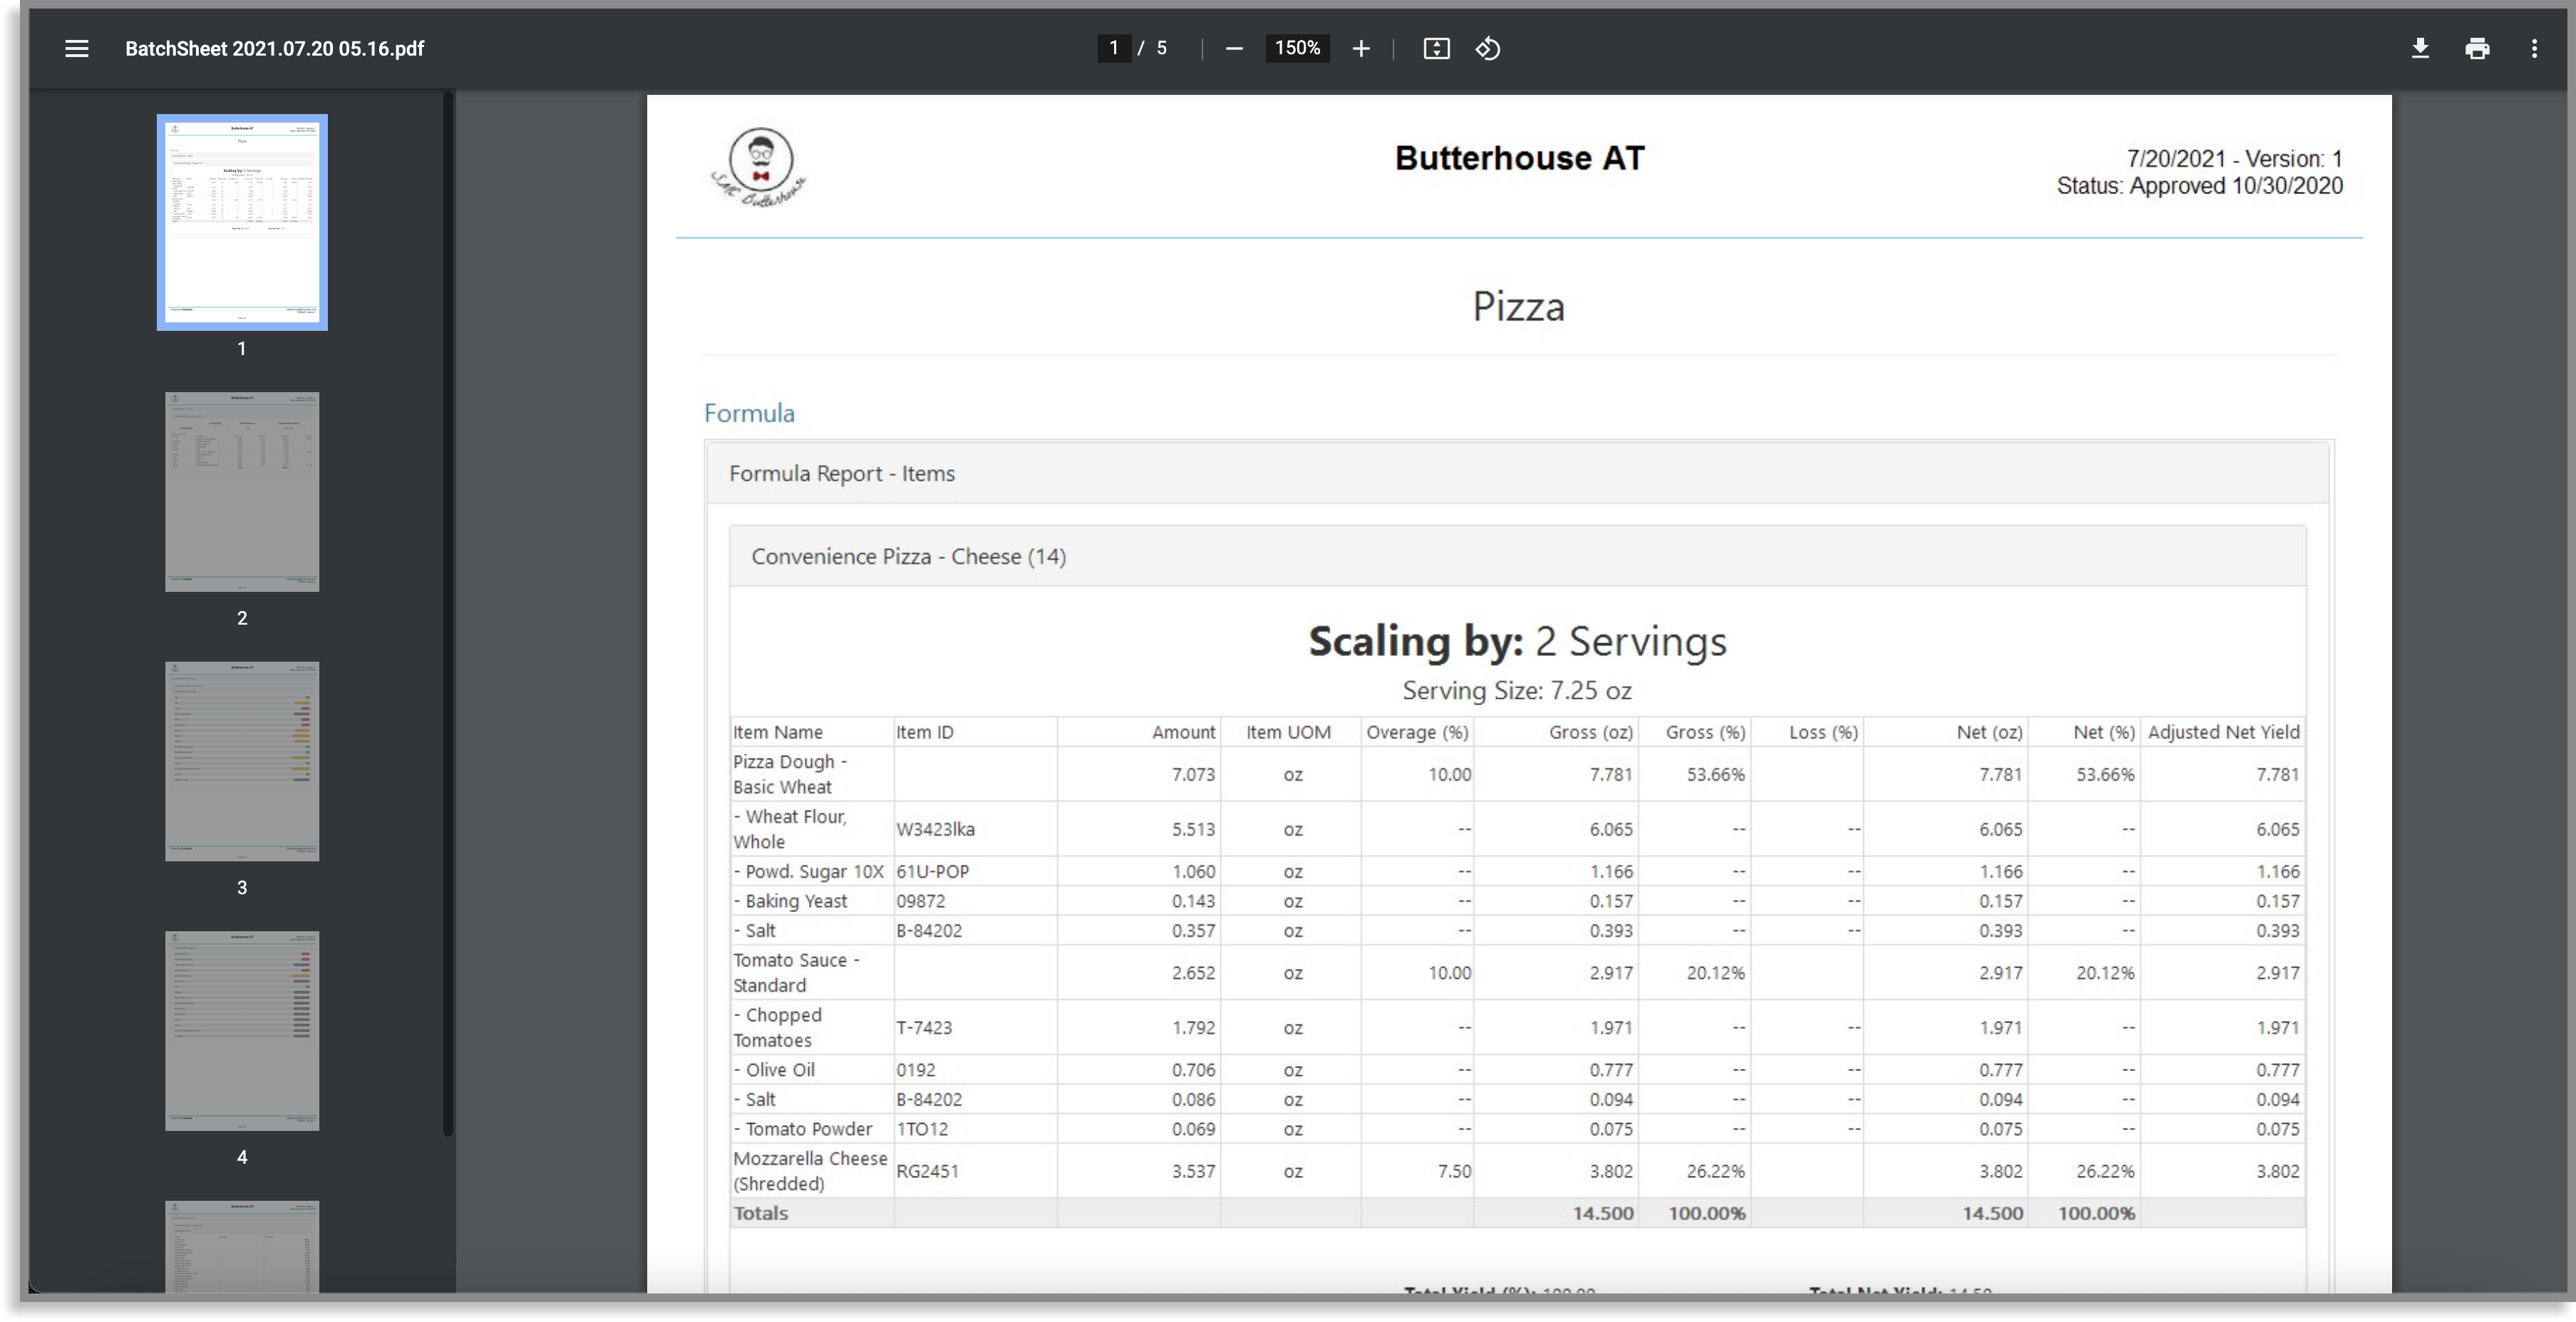This screenshot has height=1322, width=2576.
Task: Click the Olive Oil item name
Action: [774, 1069]
